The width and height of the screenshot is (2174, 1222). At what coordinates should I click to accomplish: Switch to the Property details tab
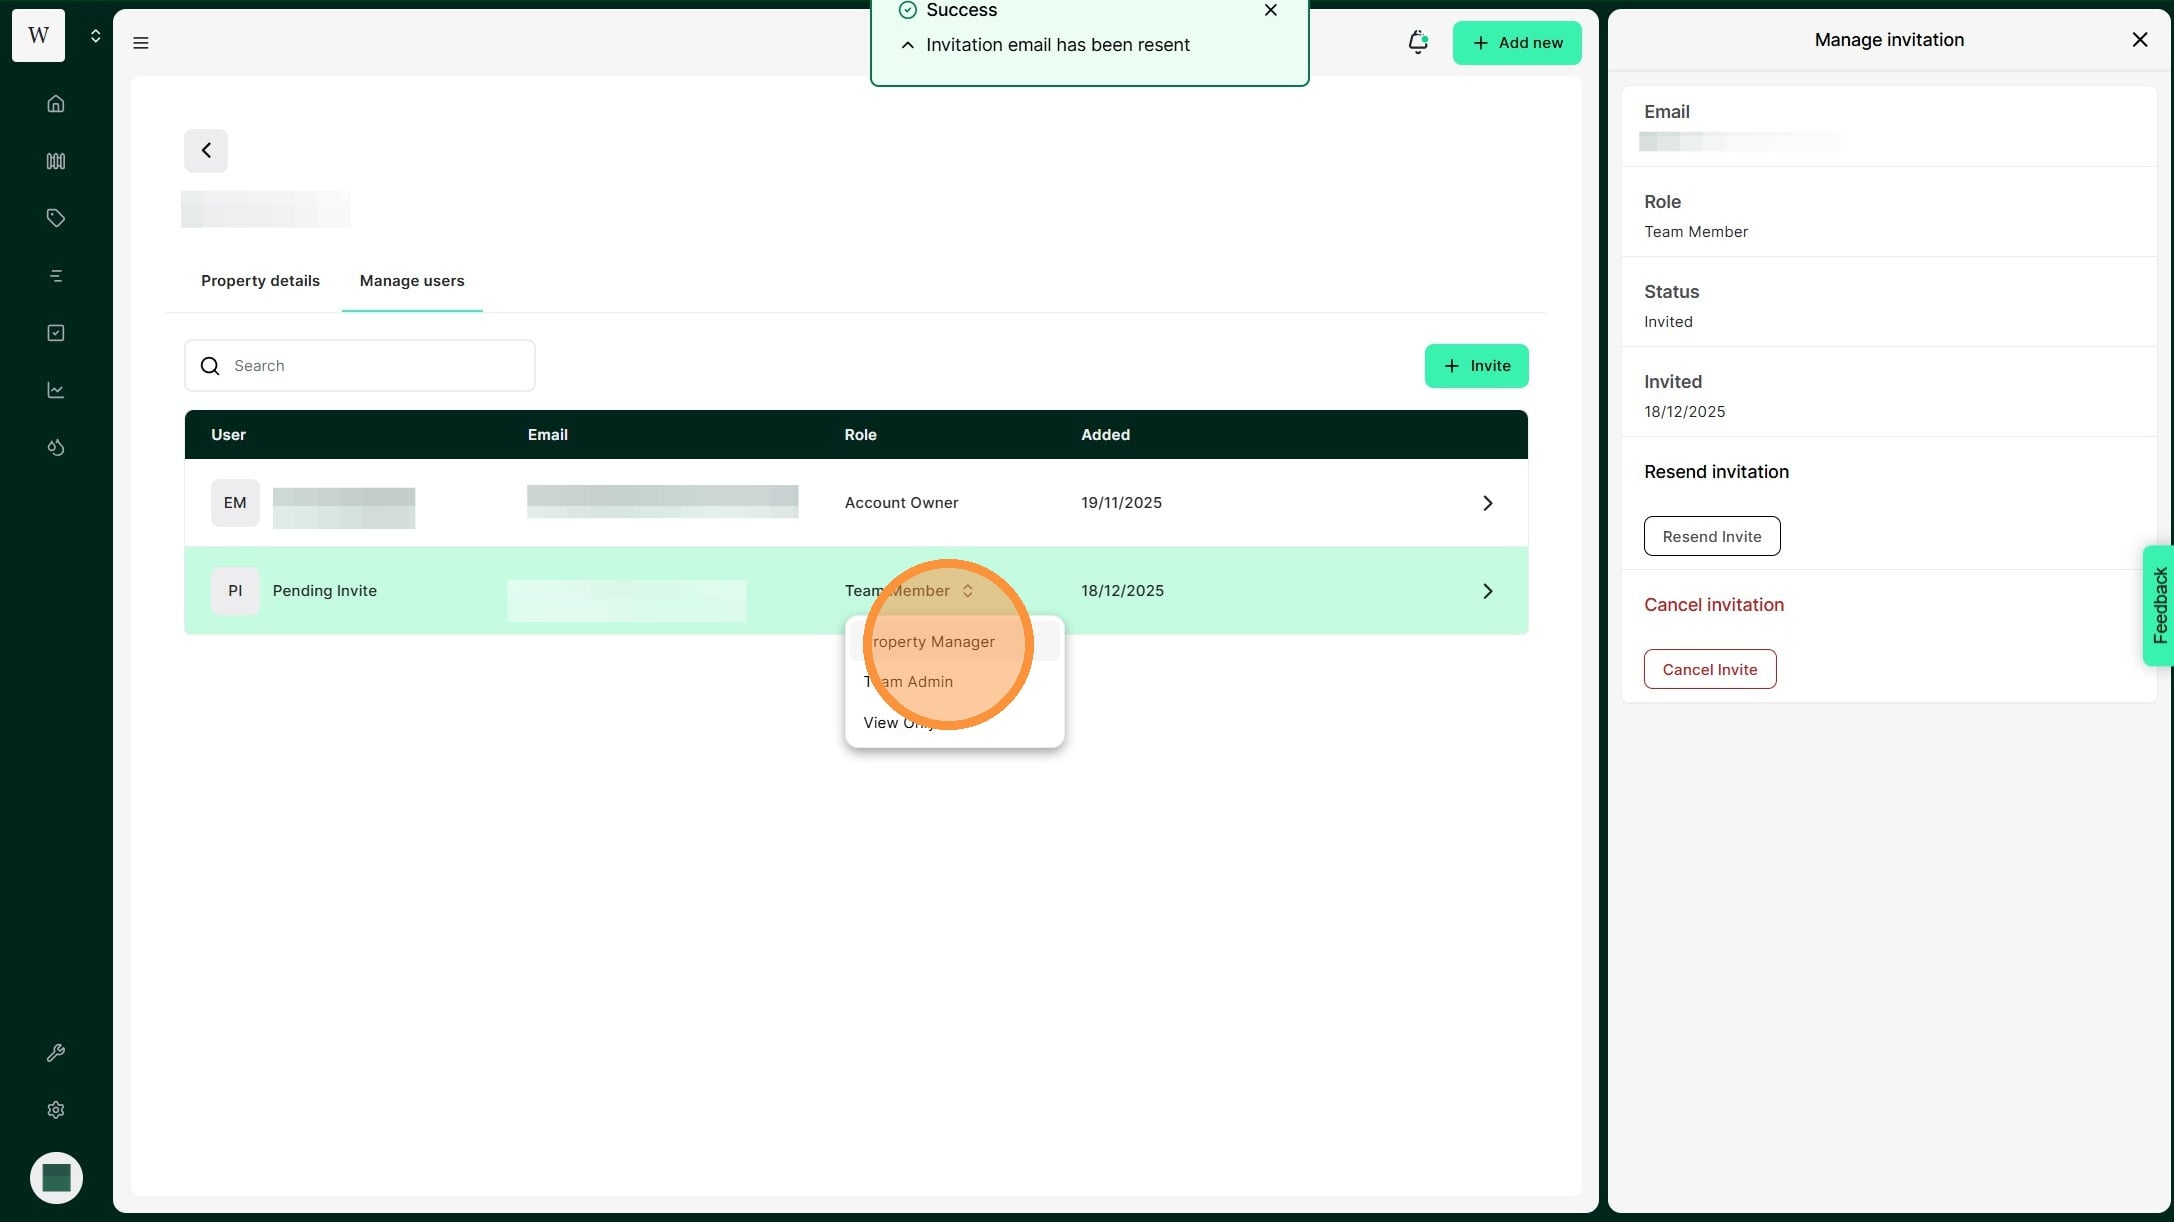click(x=260, y=281)
